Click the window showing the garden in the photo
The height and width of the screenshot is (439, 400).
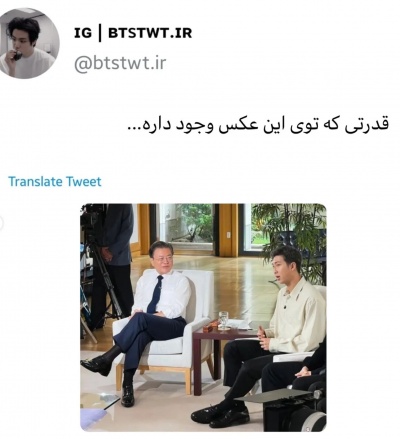(x=186, y=226)
